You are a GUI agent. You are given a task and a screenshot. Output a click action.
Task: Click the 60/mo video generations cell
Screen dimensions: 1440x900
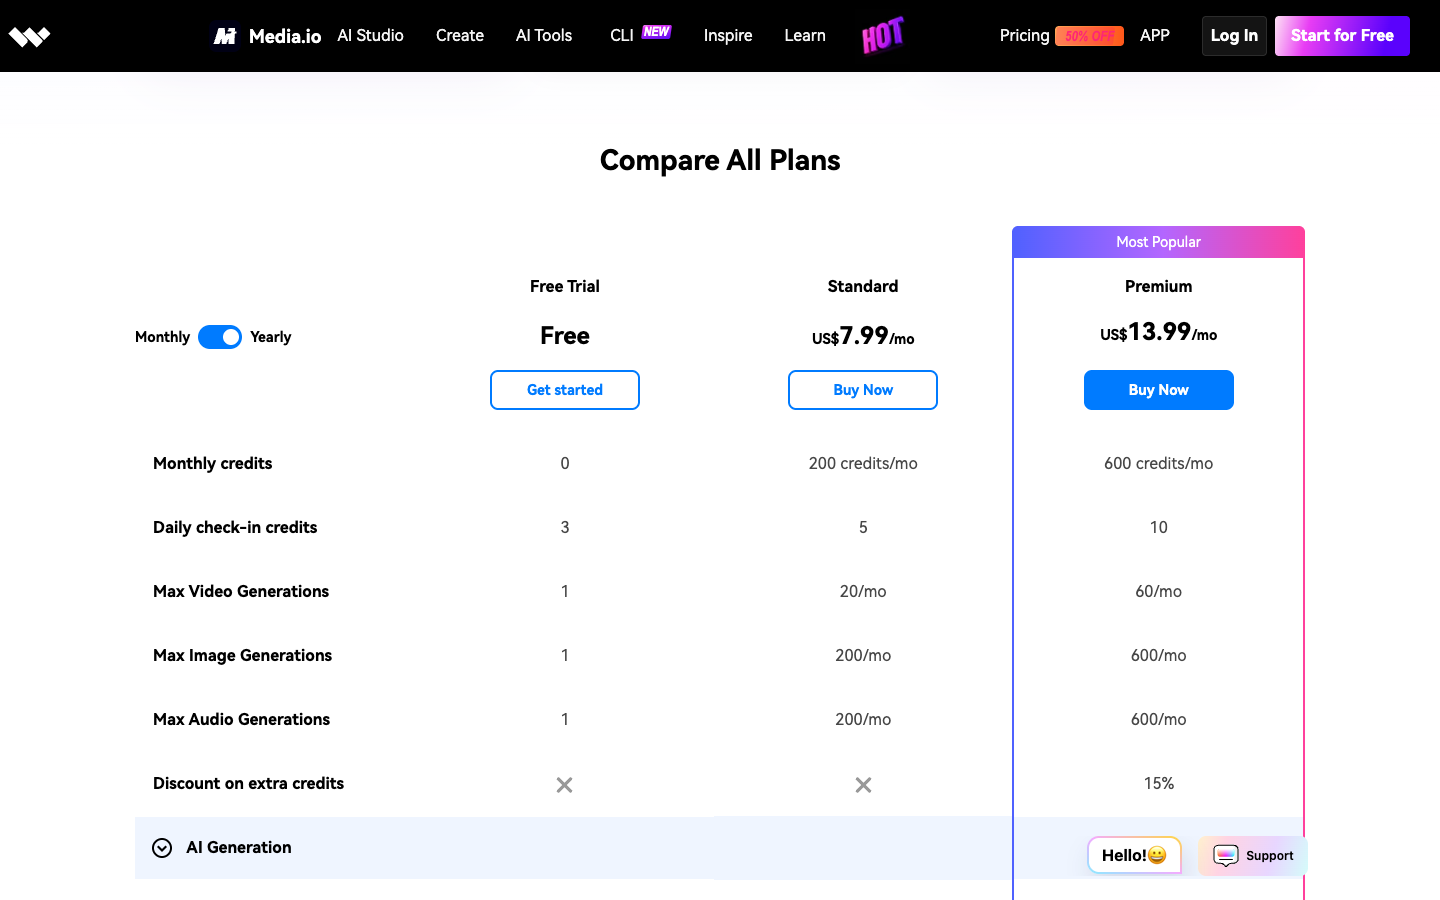point(1159,591)
